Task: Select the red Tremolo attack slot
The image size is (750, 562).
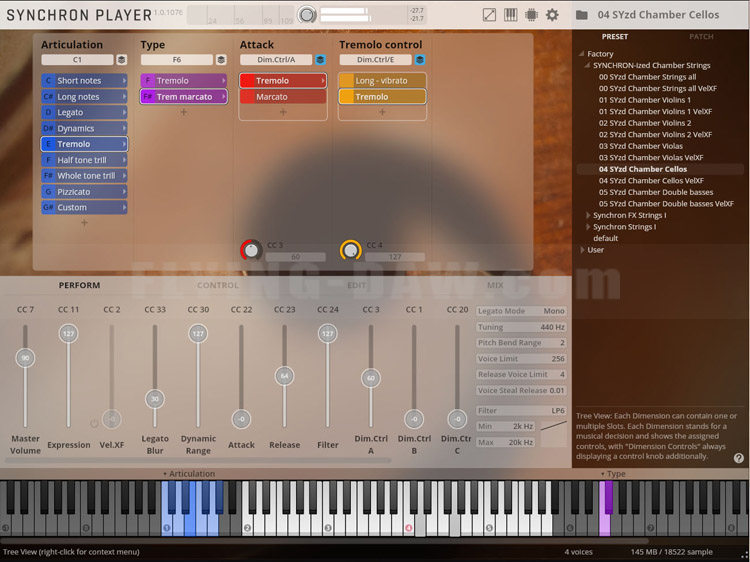Action: pyautogui.click(x=283, y=81)
